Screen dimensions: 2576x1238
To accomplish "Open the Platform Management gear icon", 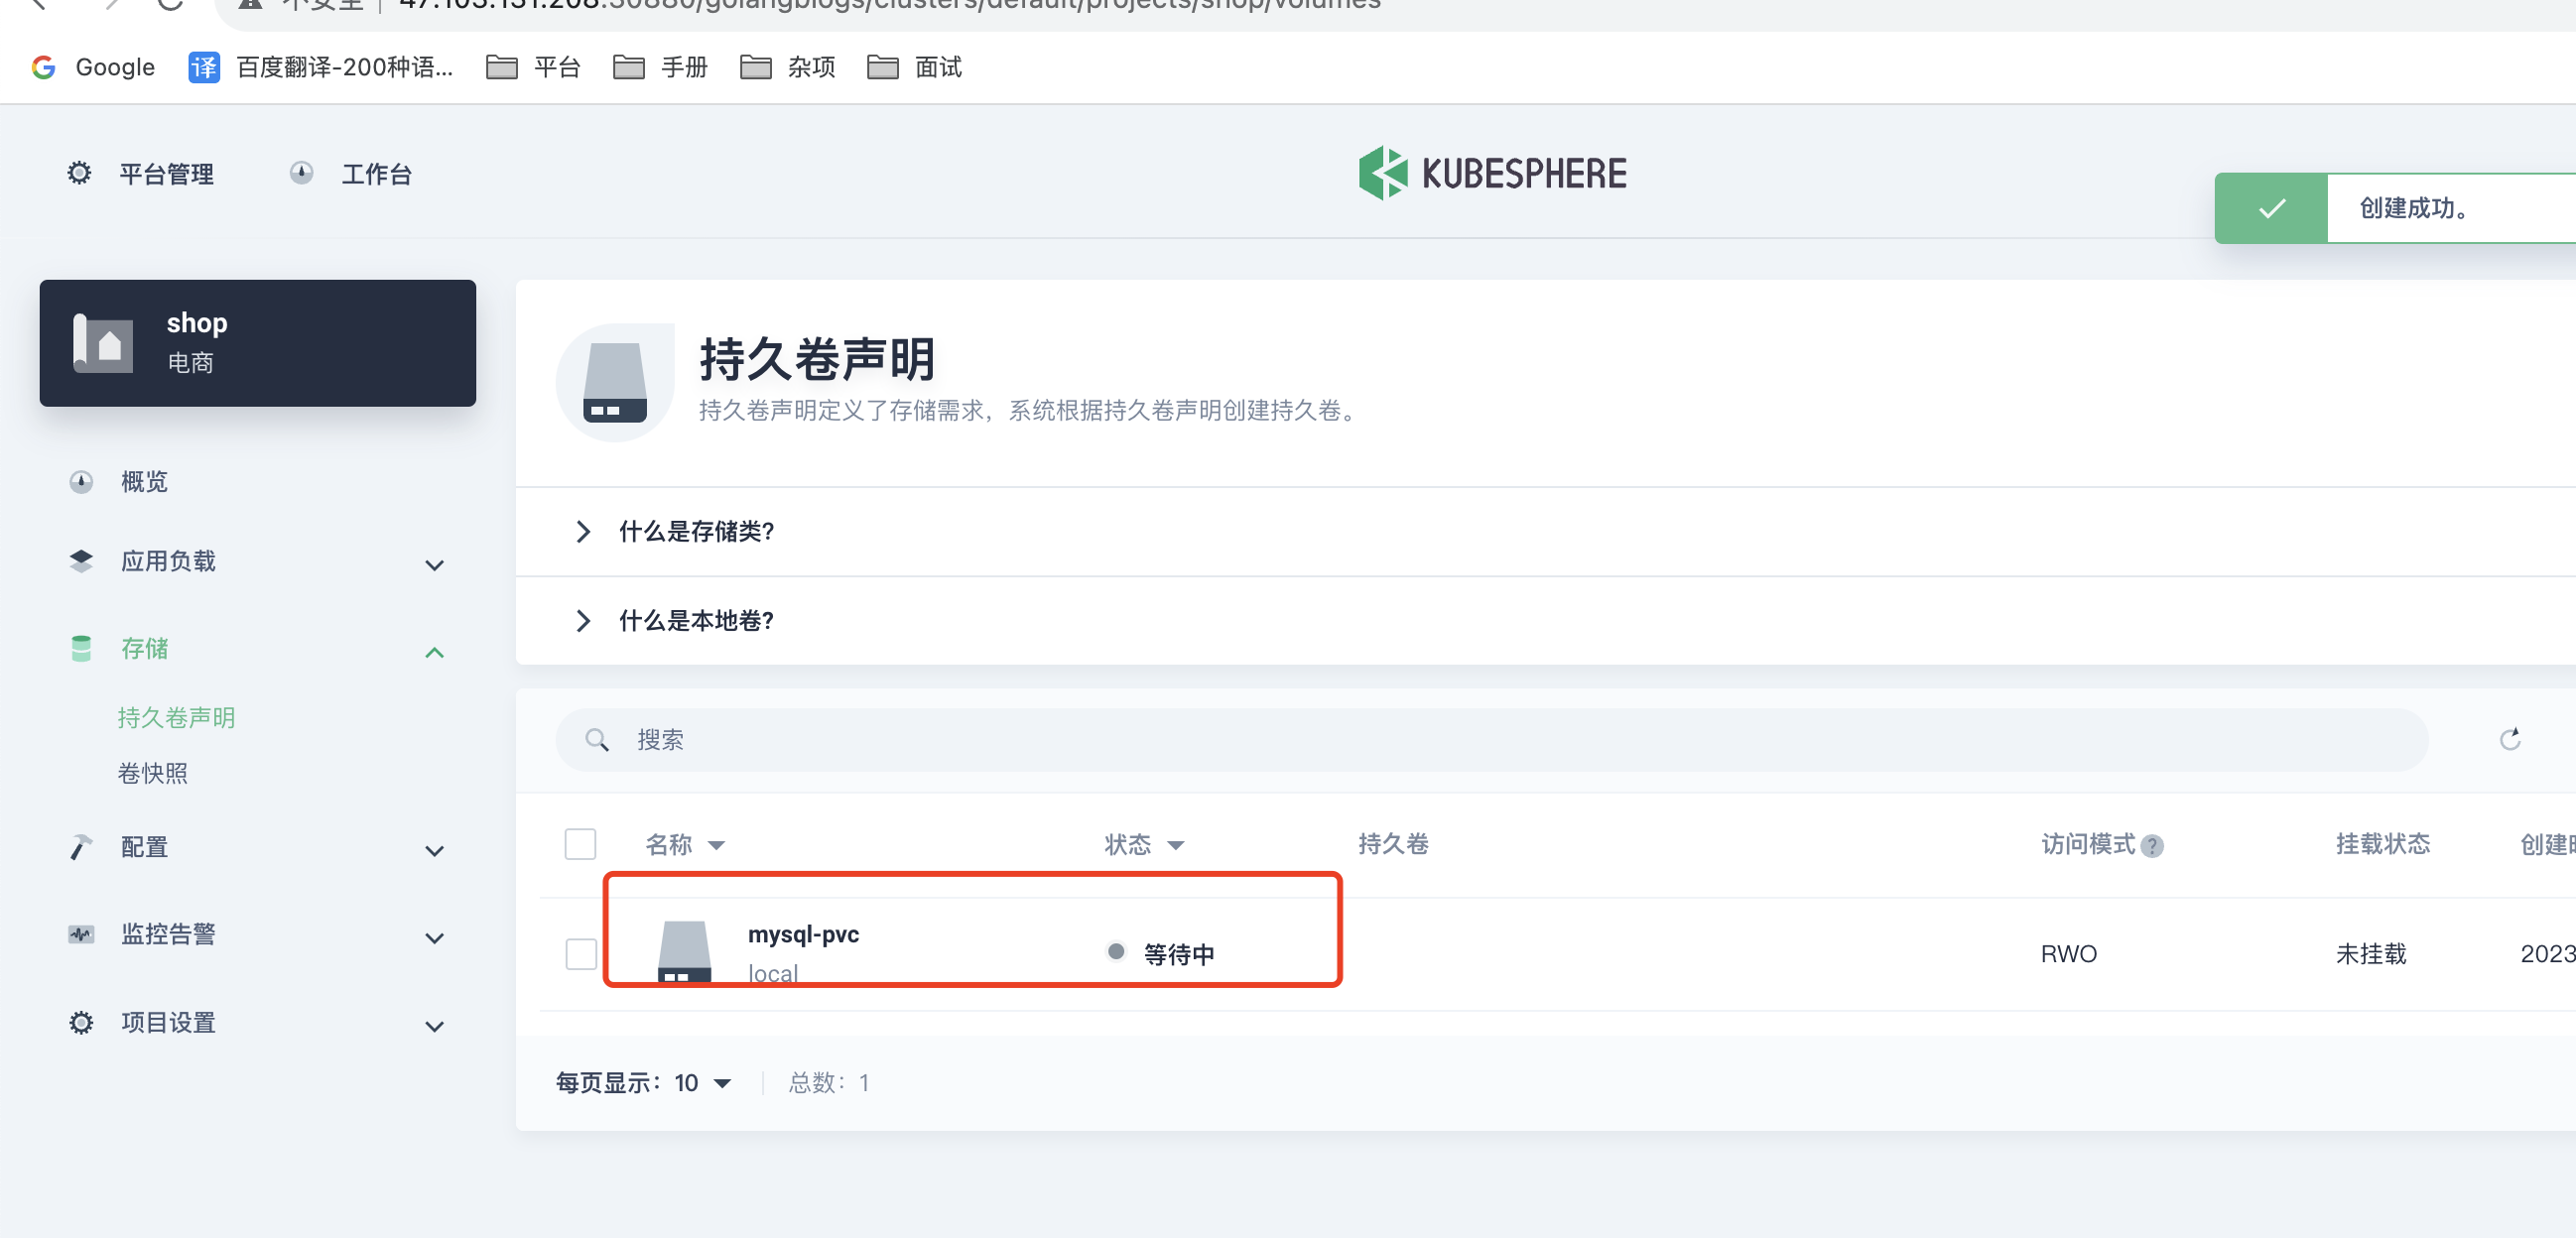I will [79, 173].
